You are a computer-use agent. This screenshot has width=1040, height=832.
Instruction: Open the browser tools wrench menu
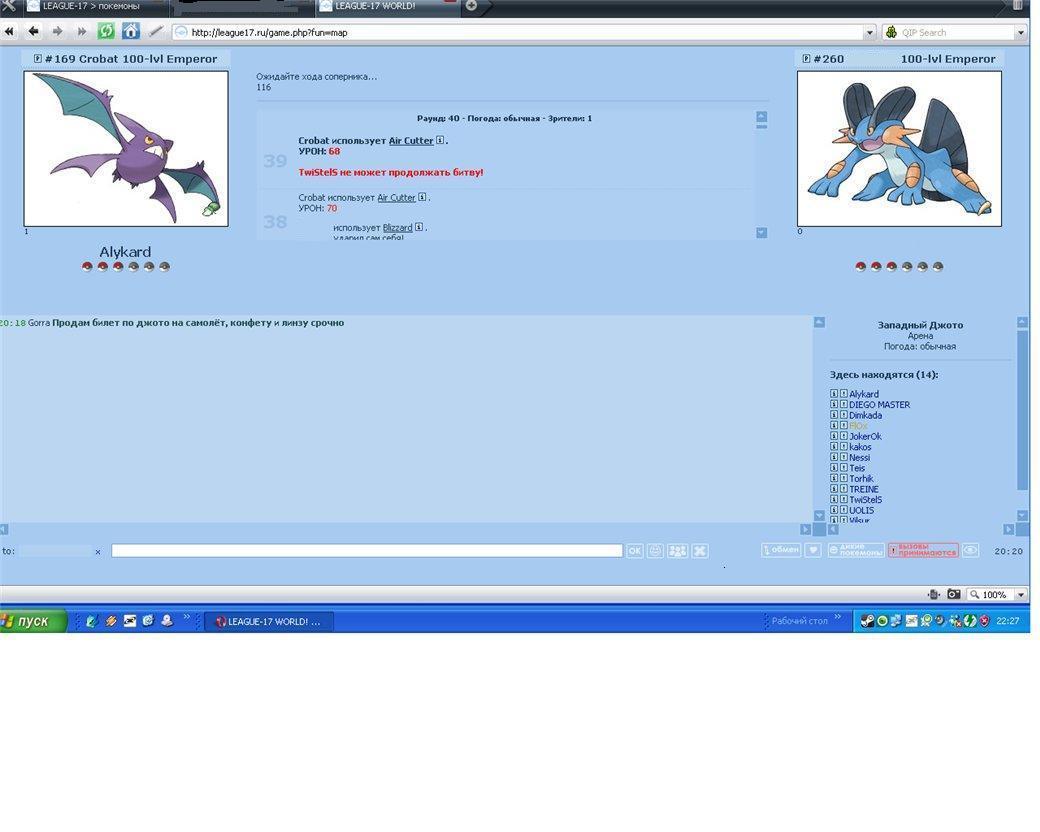[9, 6]
